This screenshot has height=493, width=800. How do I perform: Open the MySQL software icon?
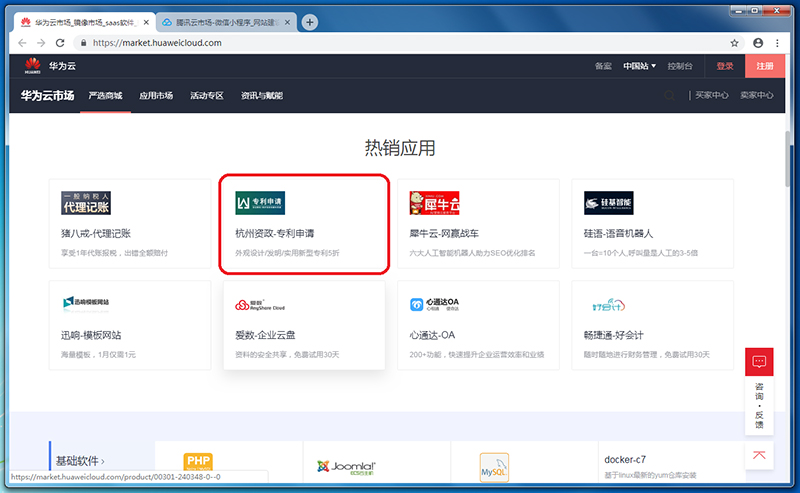494,467
